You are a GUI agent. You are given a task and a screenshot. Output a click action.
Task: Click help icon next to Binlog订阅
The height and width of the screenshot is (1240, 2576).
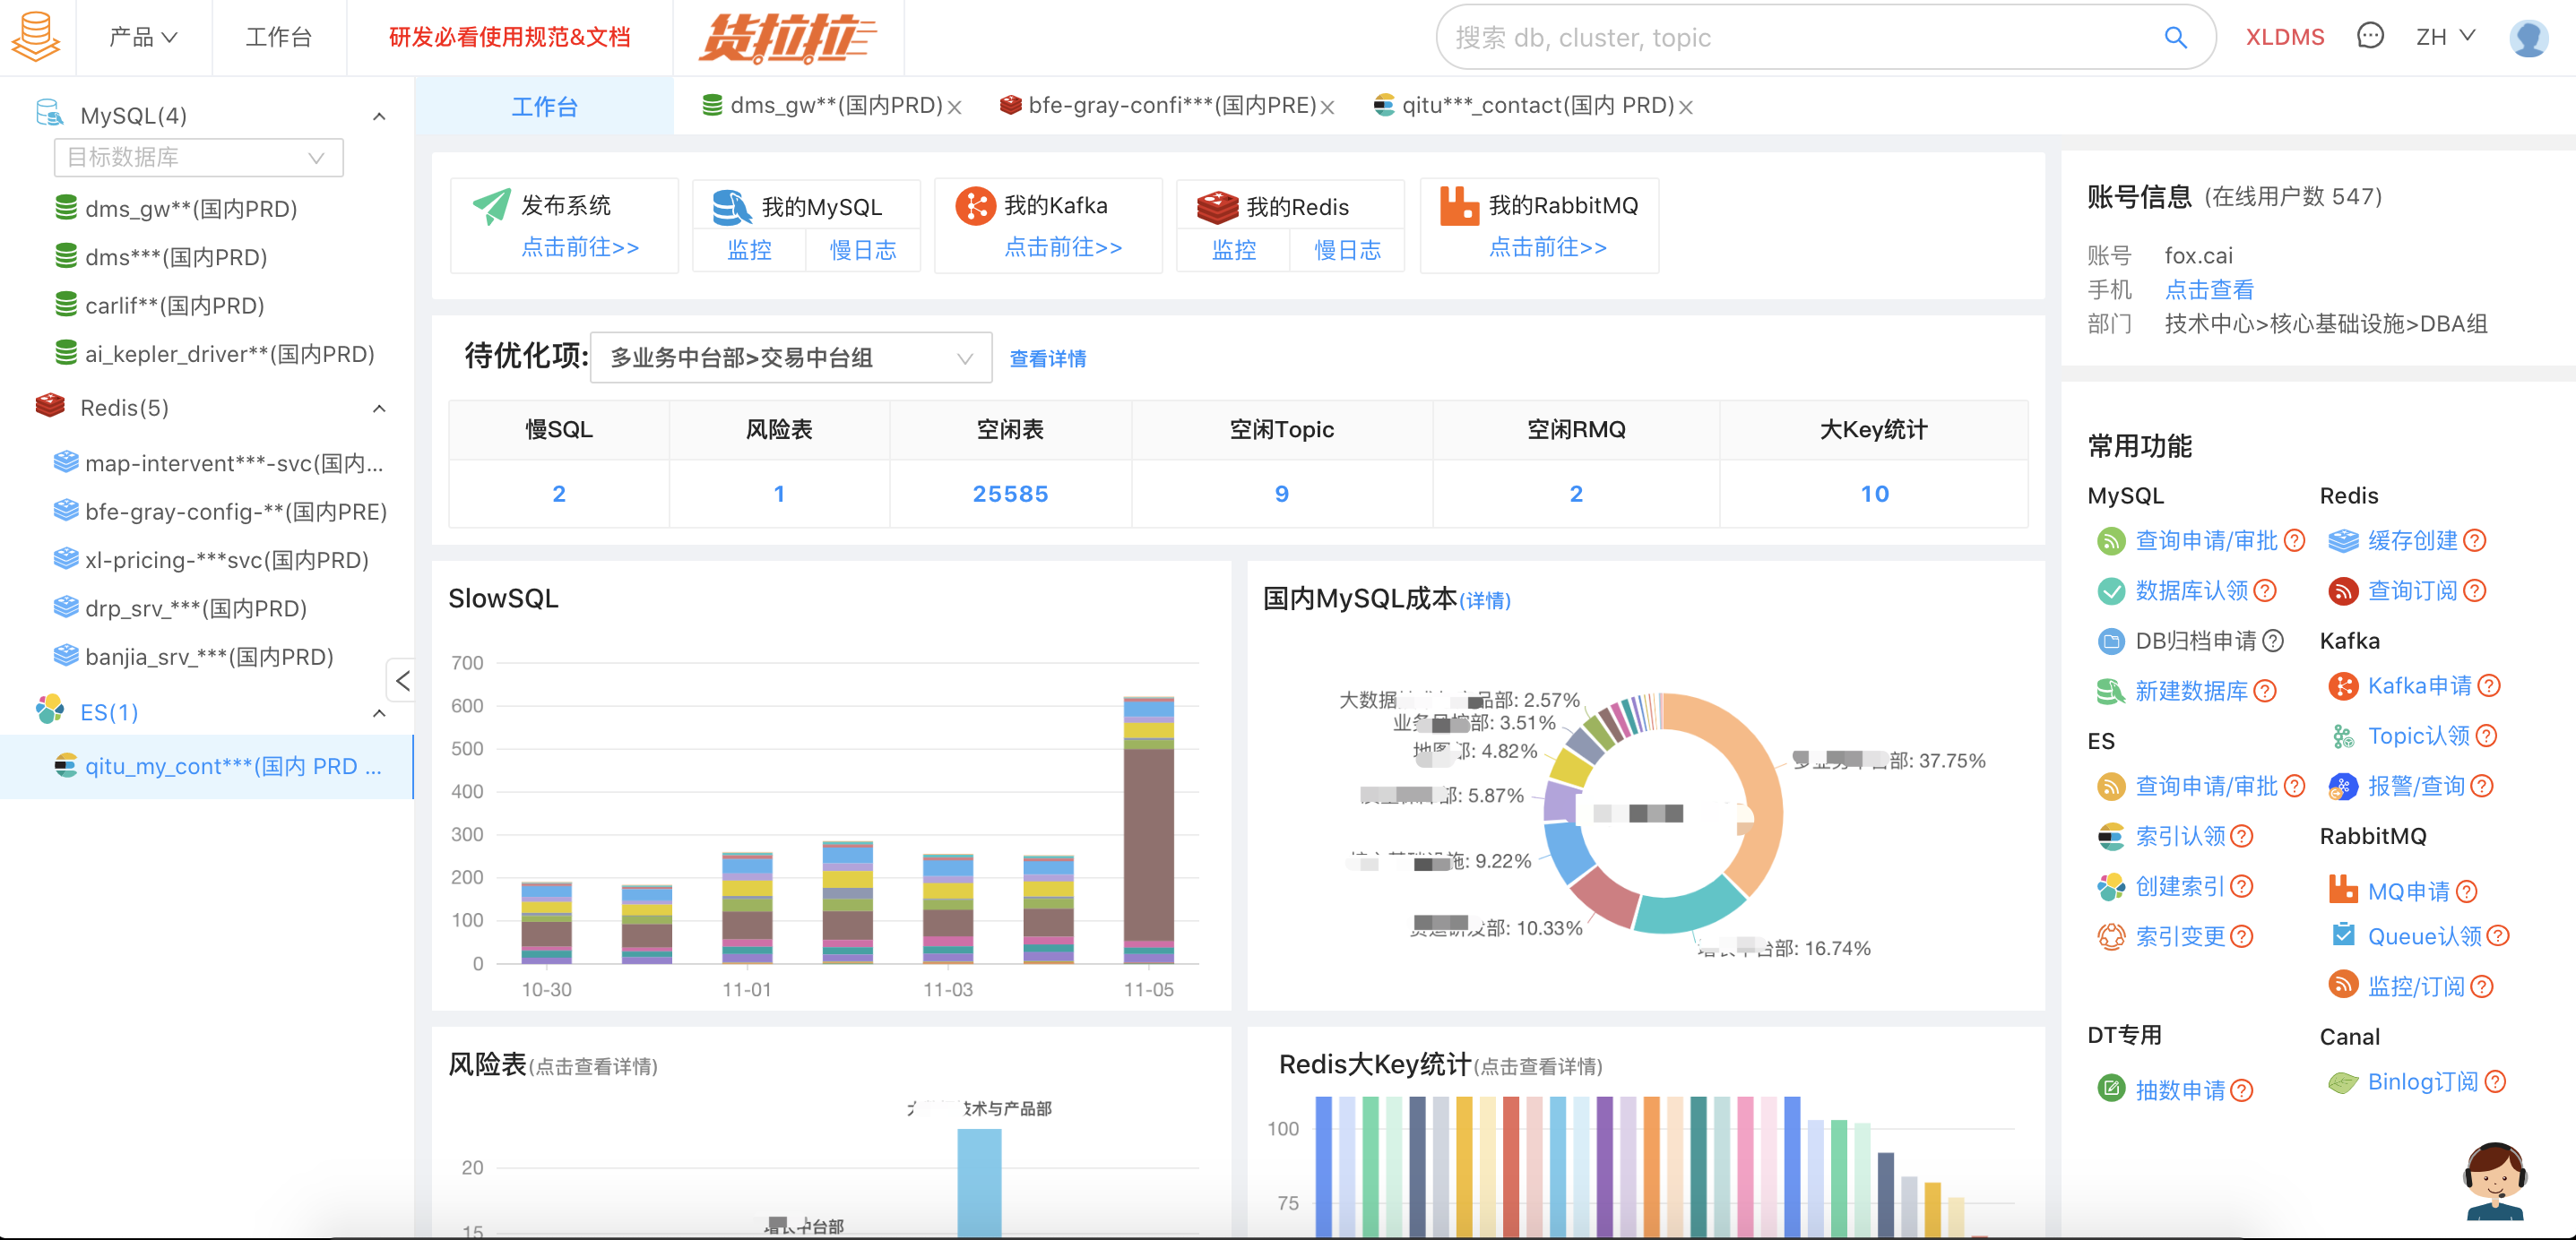tap(2495, 1082)
